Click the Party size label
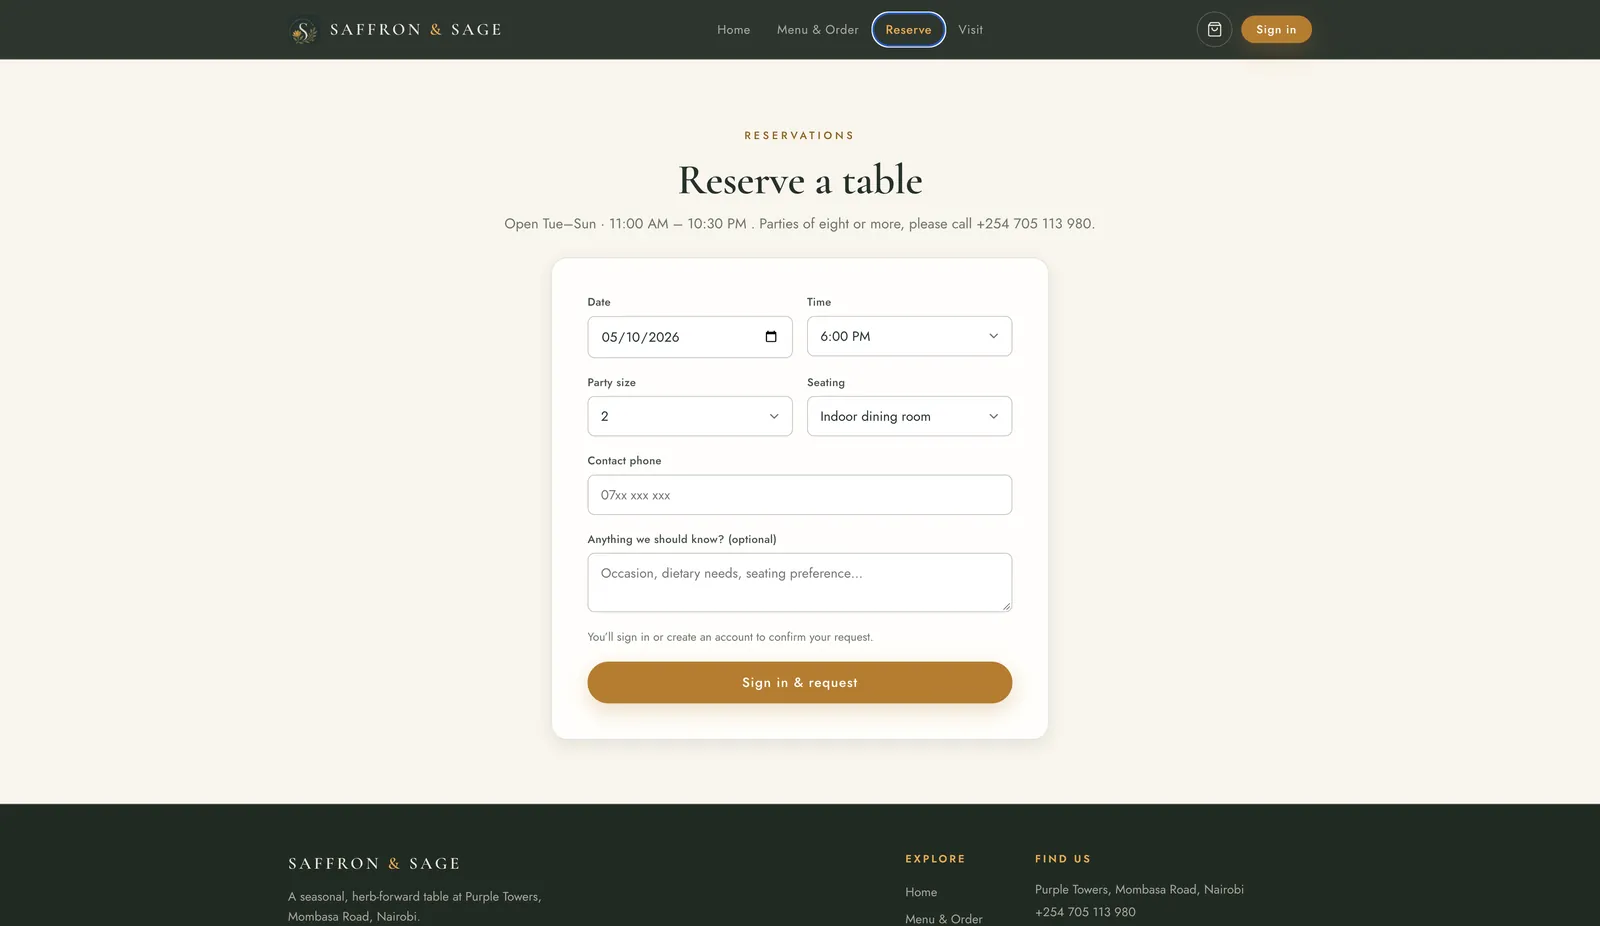The height and width of the screenshot is (926, 1600). tap(612, 383)
